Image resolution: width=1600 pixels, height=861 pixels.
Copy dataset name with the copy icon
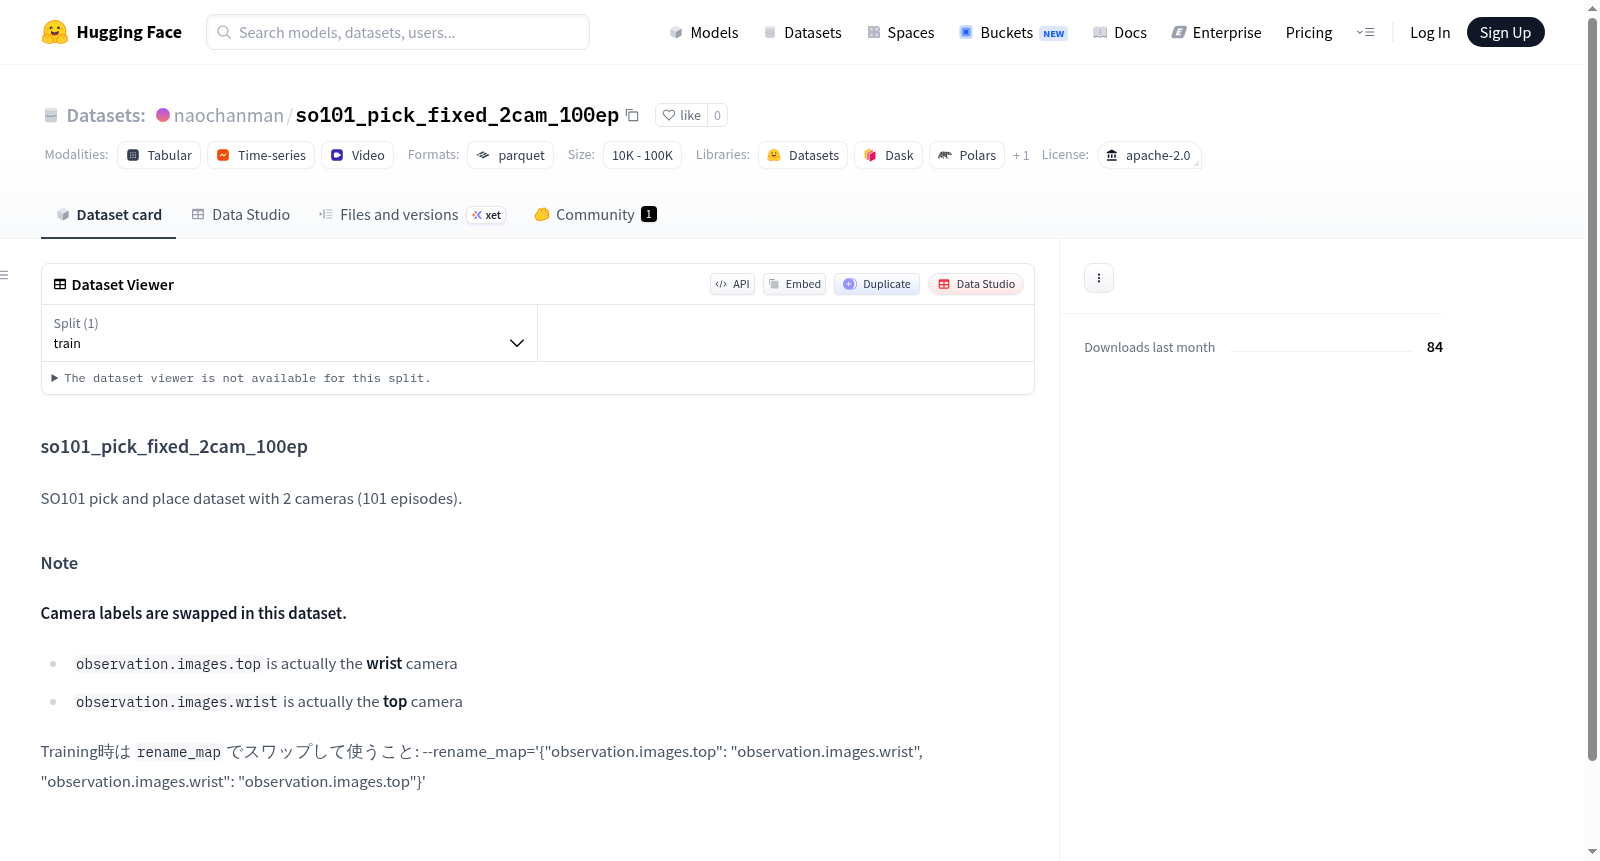point(632,115)
